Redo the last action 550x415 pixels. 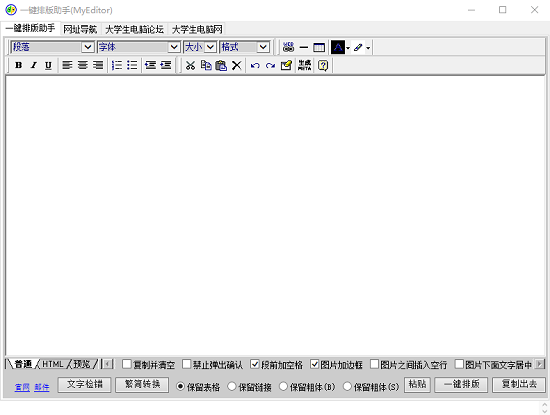(270, 66)
